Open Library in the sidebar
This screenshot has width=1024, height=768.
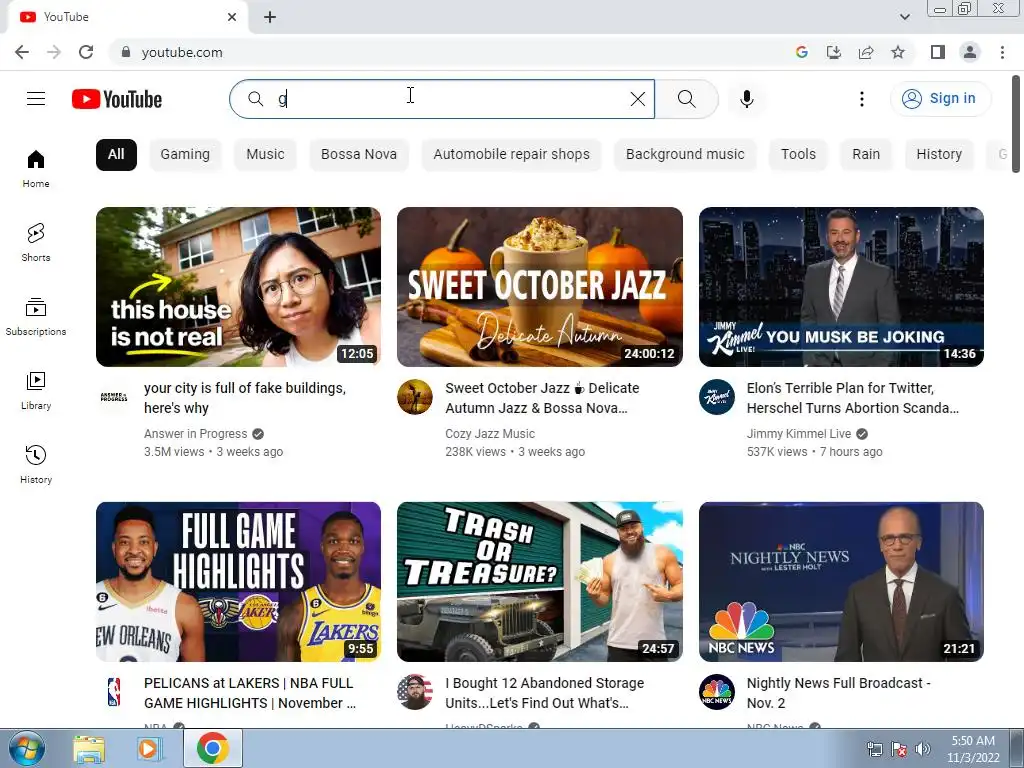click(x=36, y=391)
